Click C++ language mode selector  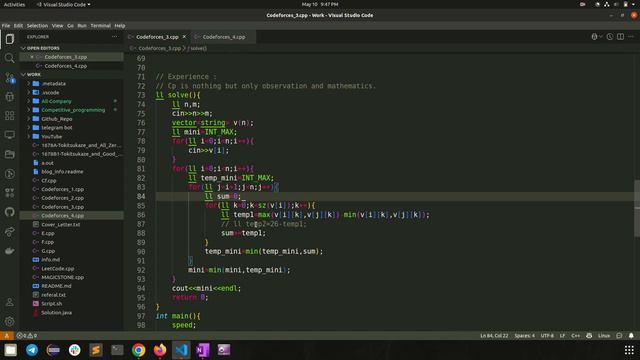[x=576, y=336]
